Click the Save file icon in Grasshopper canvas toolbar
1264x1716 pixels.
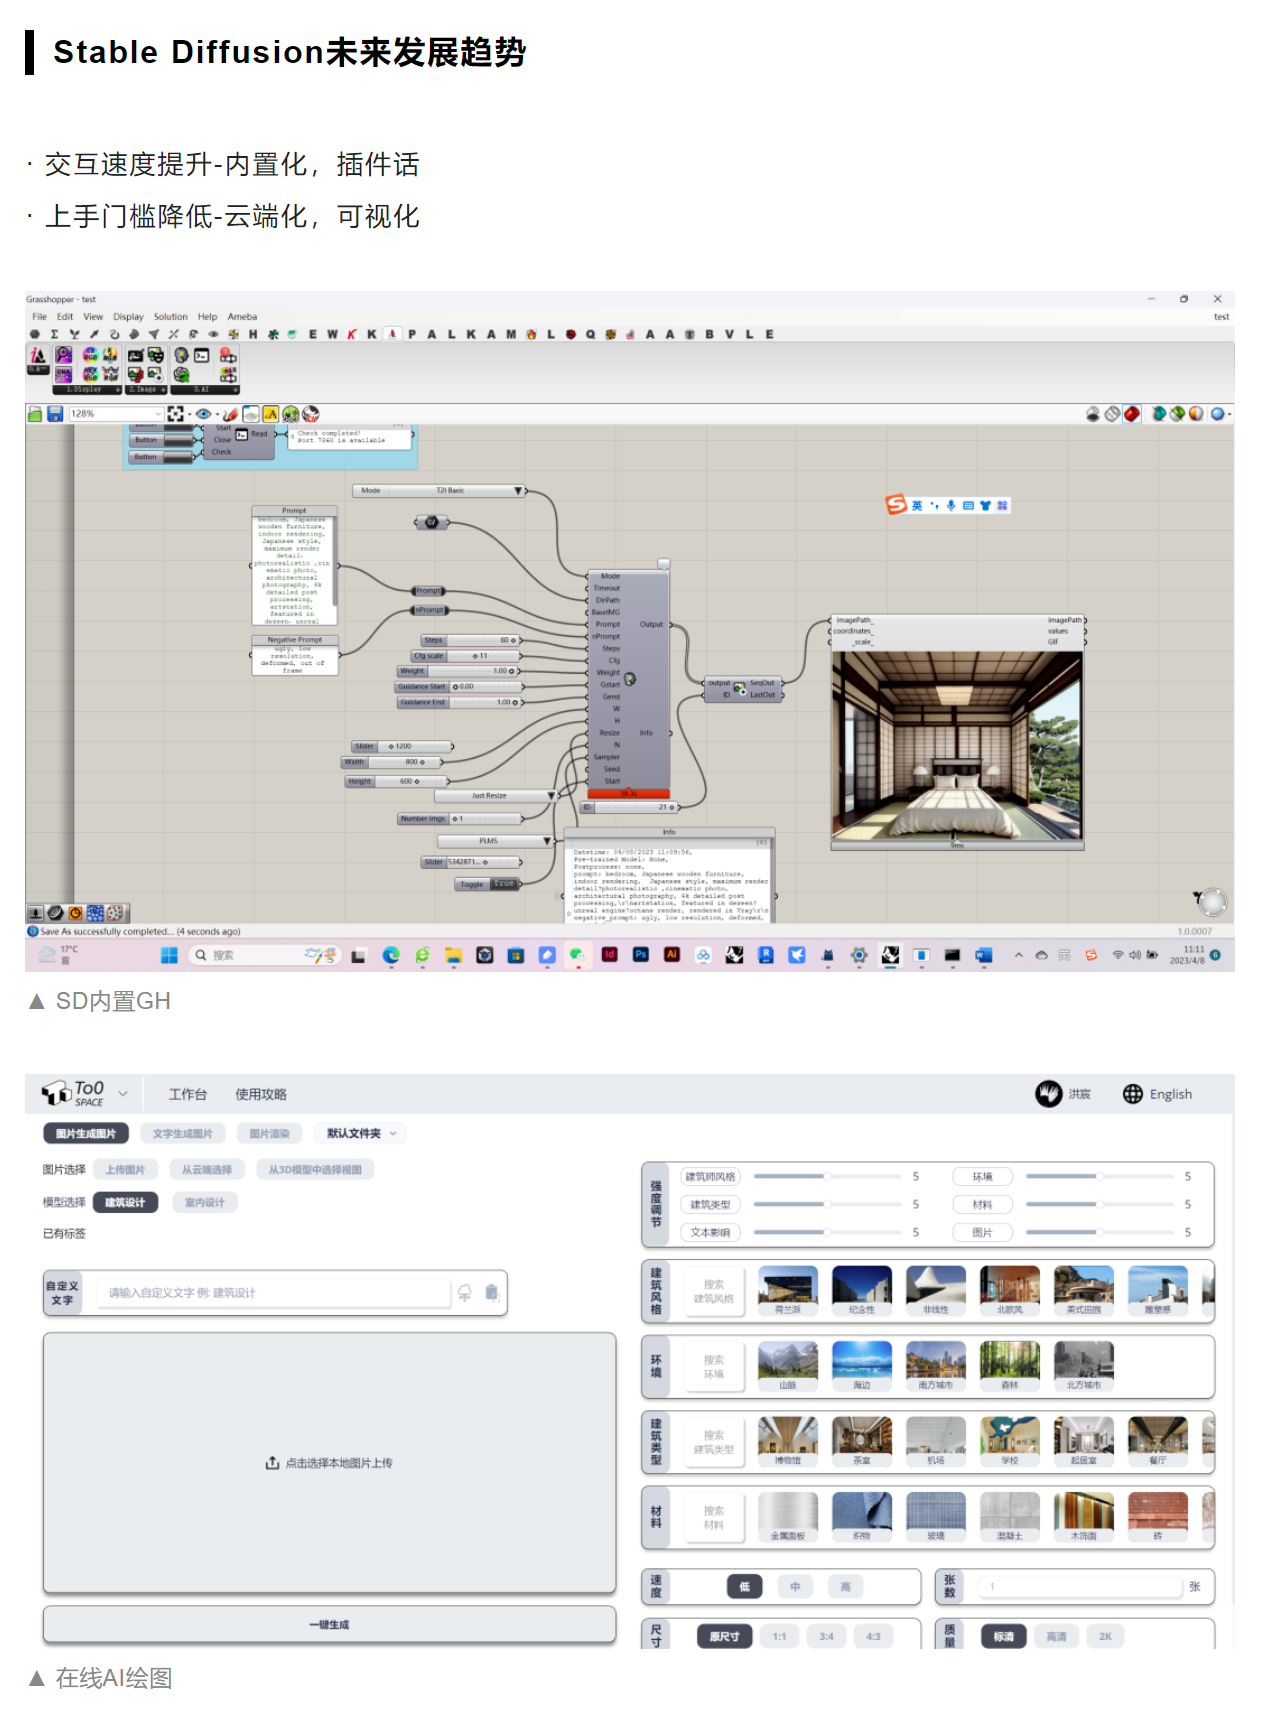(x=55, y=414)
